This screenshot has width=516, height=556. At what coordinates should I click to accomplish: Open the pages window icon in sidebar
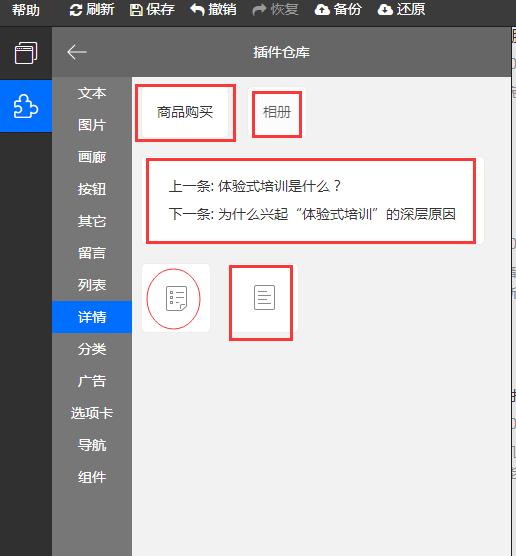(x=26, y=53)
